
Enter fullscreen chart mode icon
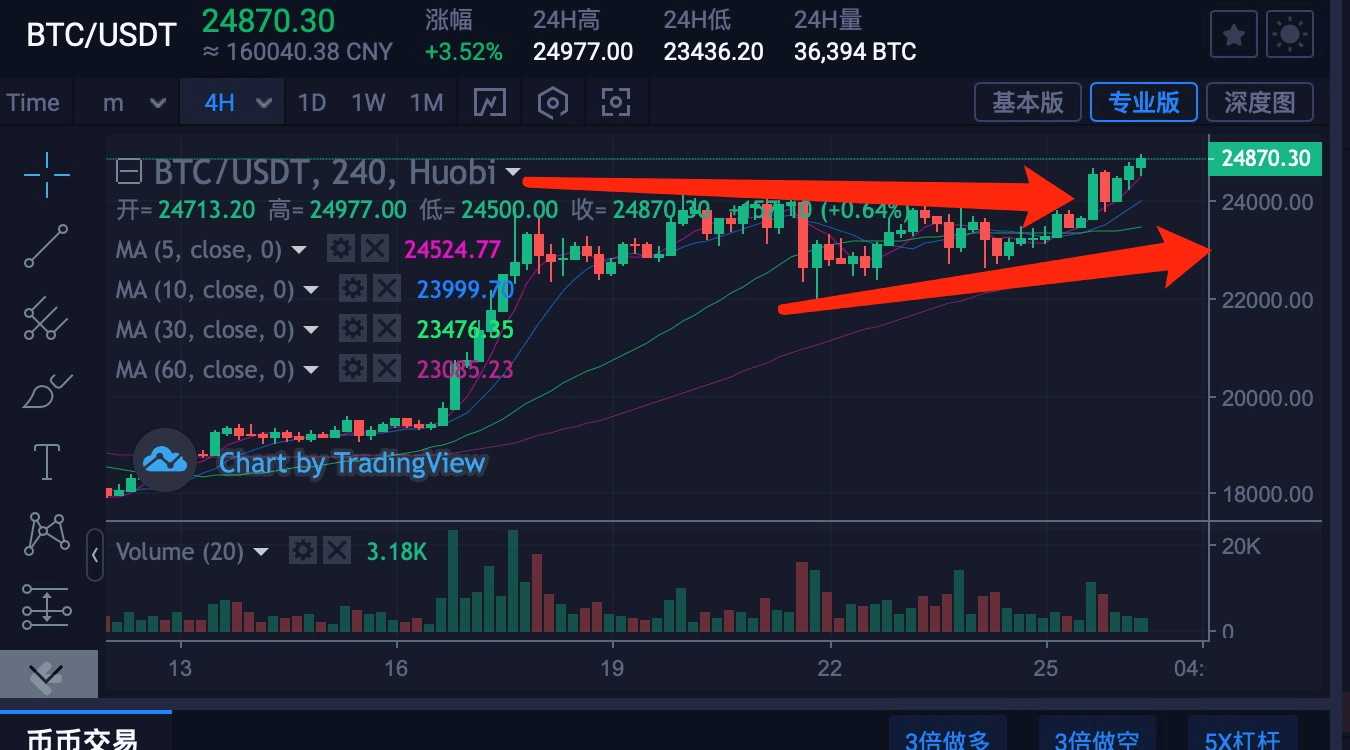(x=615, y=102)
